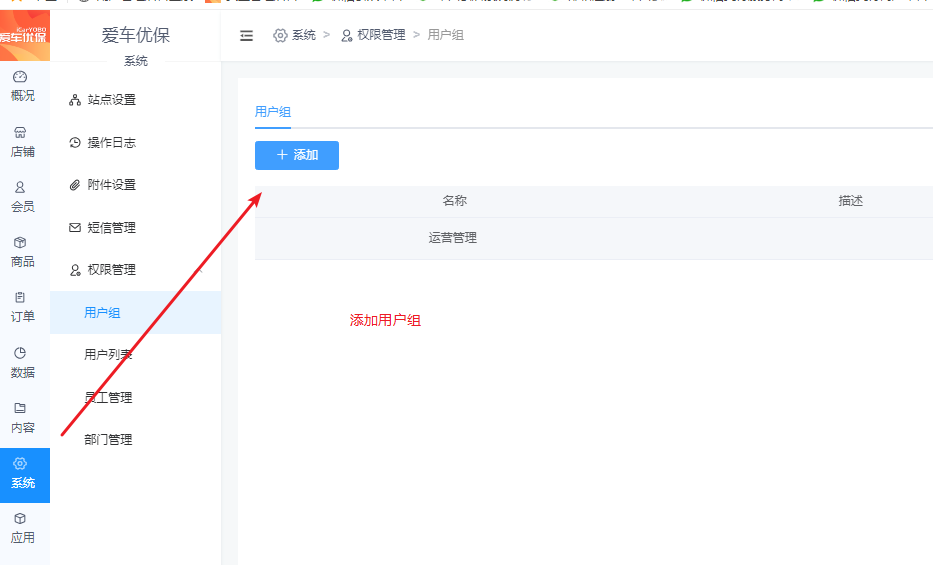This screenshot has width=933, height=565.
Task: Open the 内容 content section
Action: [23, 418]
